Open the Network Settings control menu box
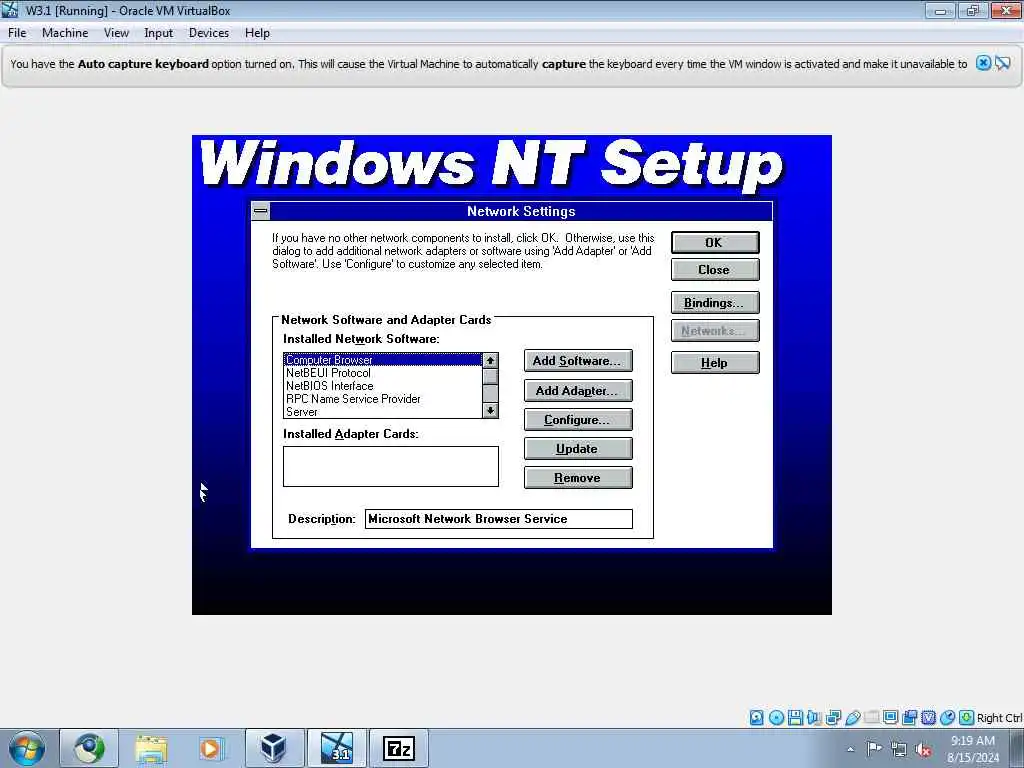This screenshot has height=768, width=1024. pyautogui.click(x=261, y=211)
